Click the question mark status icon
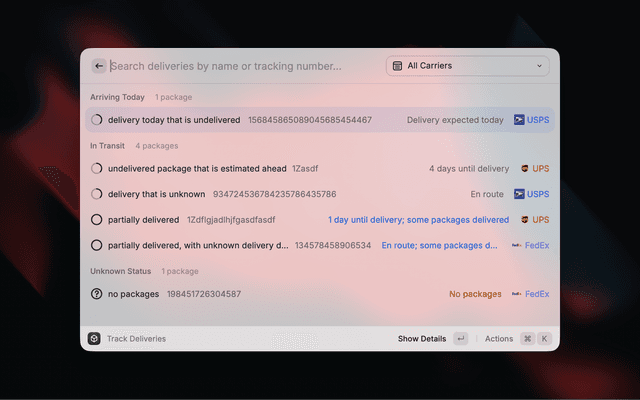This screenshot has width=640, height=400. point(97,294)
